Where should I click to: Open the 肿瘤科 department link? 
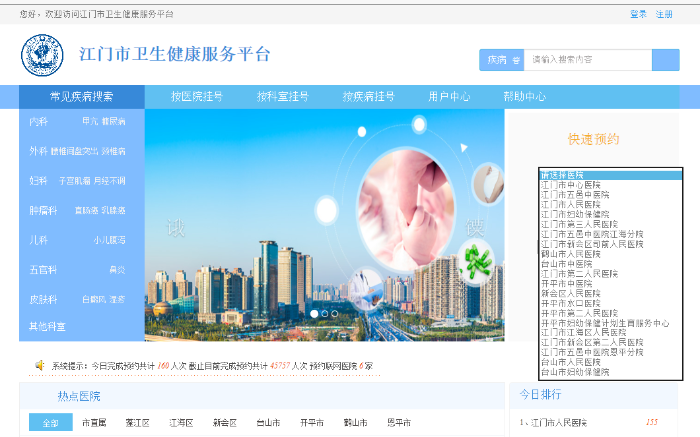coord(43,211)
